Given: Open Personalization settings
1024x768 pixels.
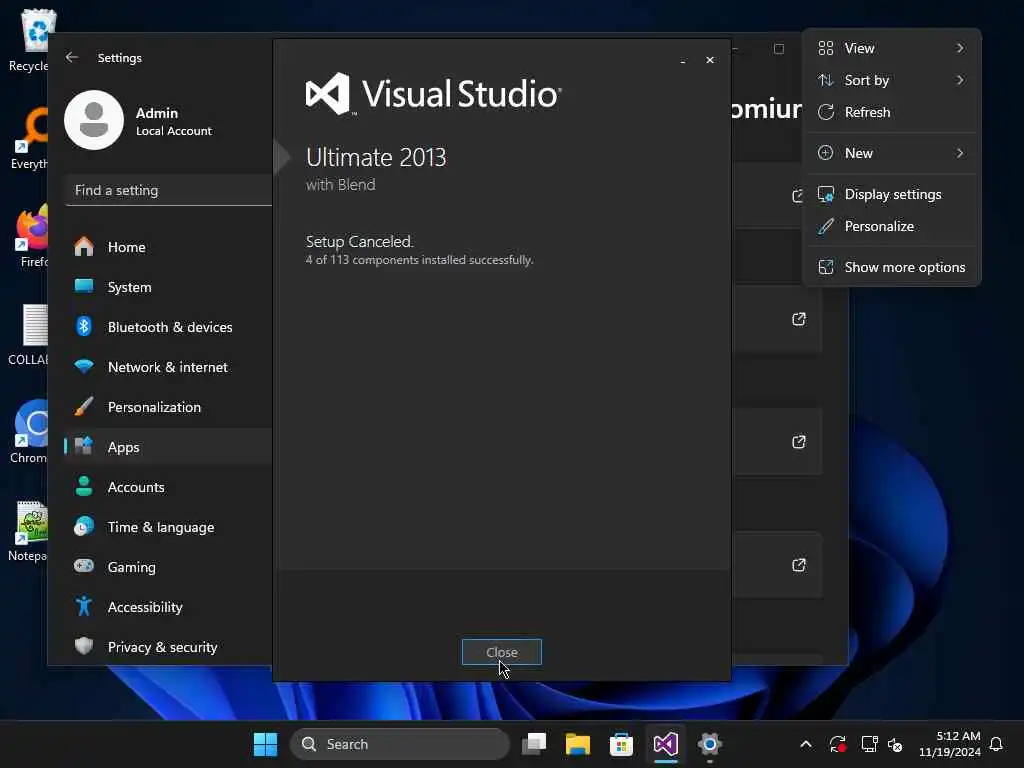Looking at the screenshot, I should (168, 407).
